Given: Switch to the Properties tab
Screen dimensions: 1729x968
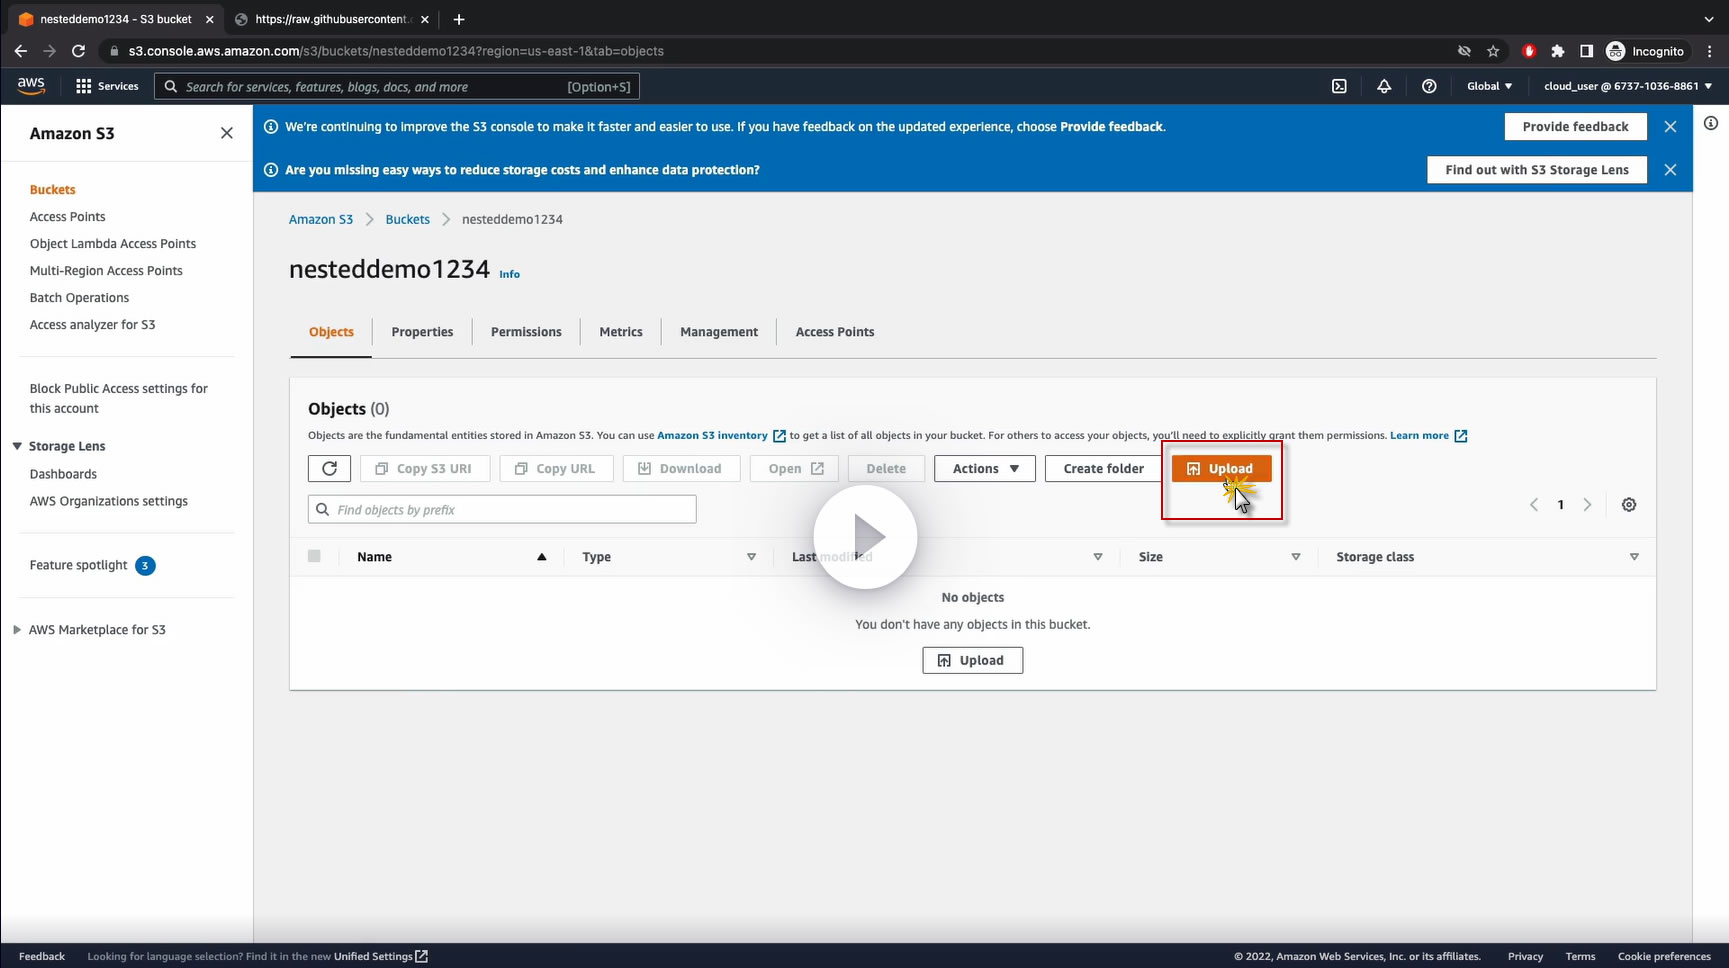Looking at the screenshot, I should coord(422,332).
